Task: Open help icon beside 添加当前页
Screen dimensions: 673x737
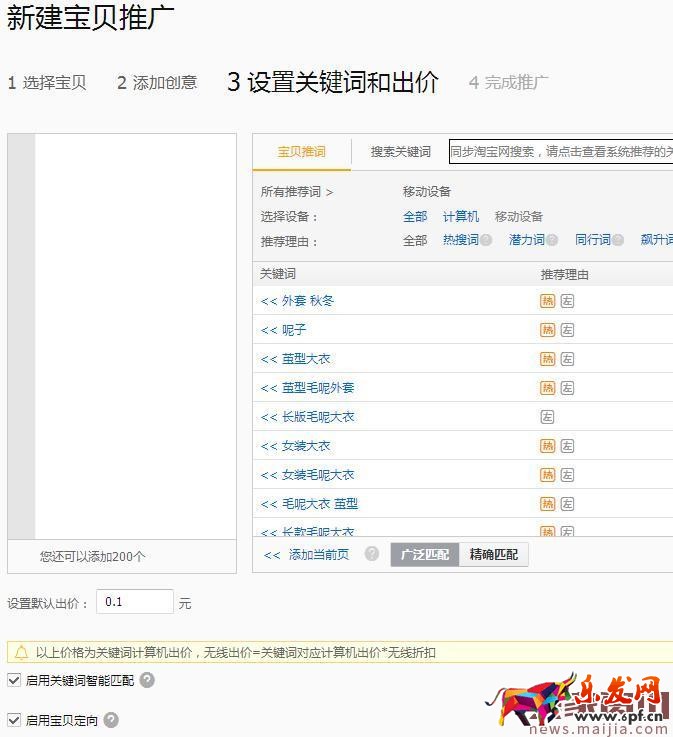Action: point(372,554)
